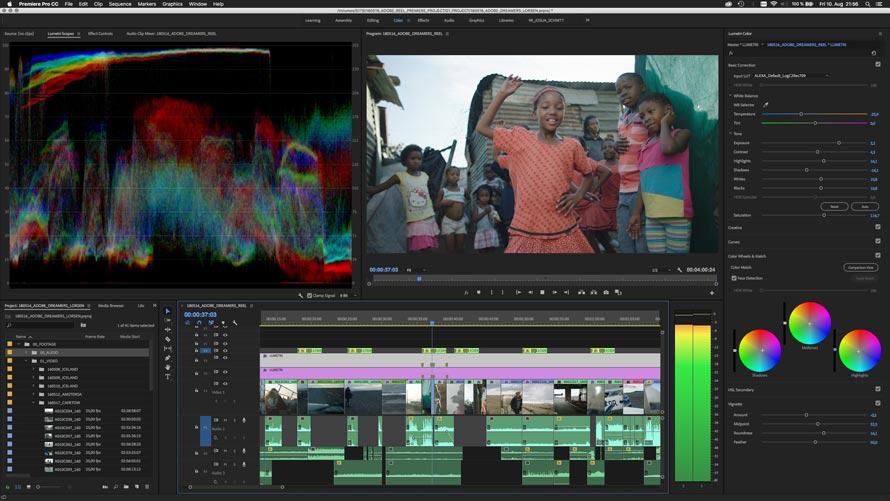Switch to Effect Controls tab
Viewport: 890px width, 501px height.
(x=100, y=33)
